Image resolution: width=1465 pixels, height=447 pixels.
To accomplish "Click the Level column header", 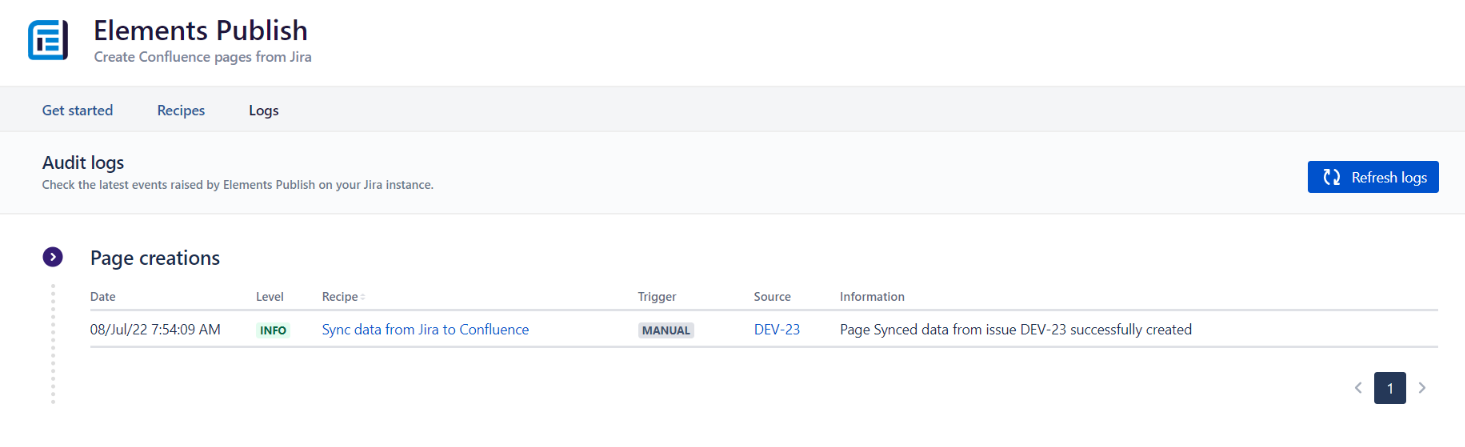I will pyautogui.click(x=270, y=297).
